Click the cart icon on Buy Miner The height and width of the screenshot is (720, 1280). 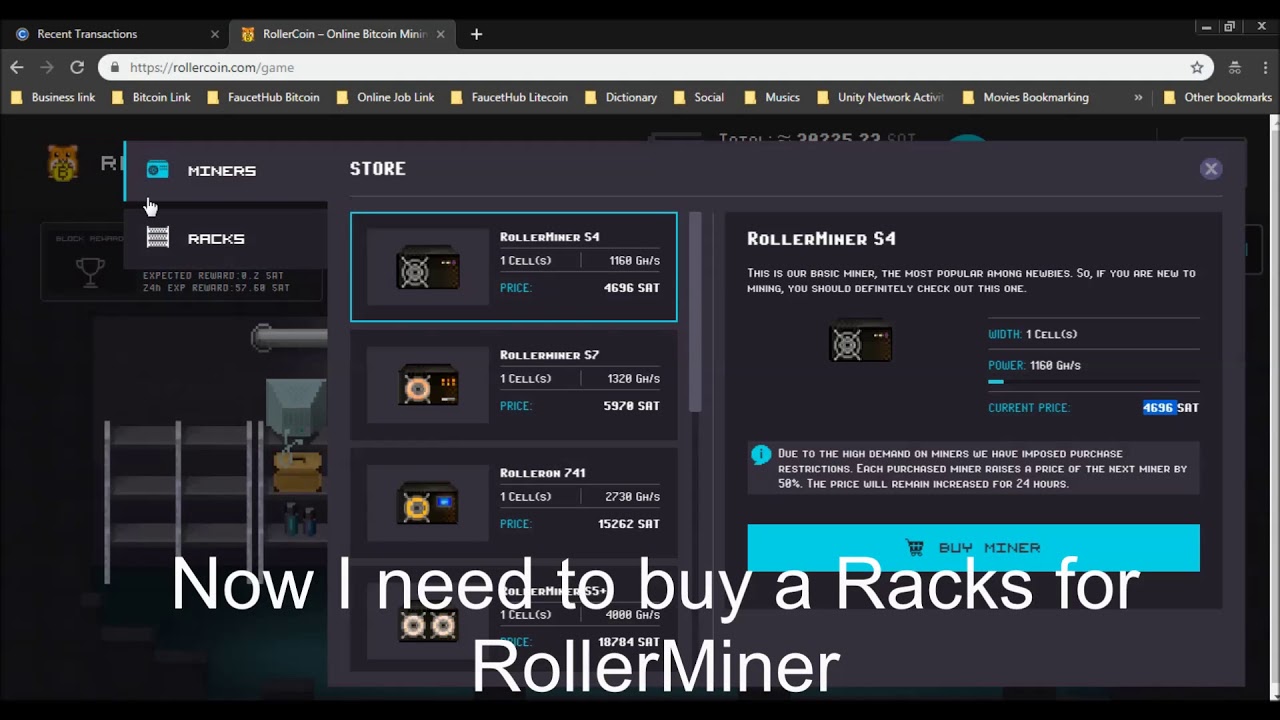click(x=914, y=548)
